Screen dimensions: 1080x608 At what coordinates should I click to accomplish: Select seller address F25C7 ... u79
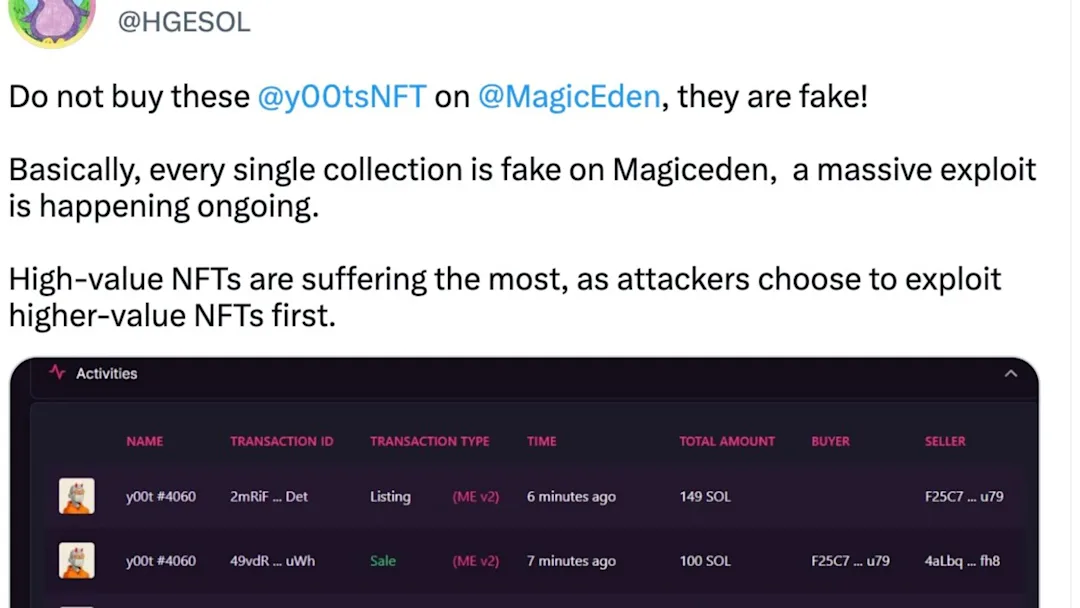pos(962,496)
